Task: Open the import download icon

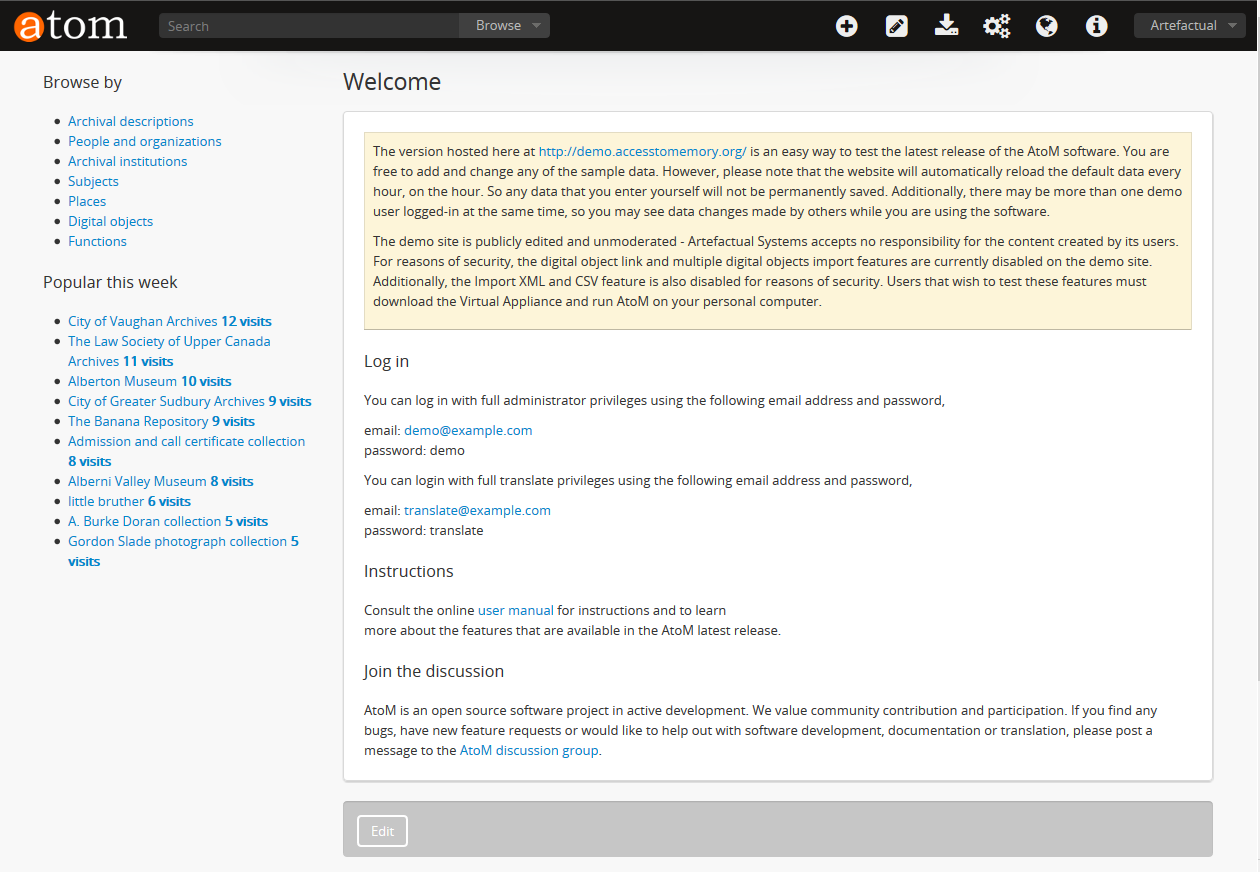Action: coord(946,26)
